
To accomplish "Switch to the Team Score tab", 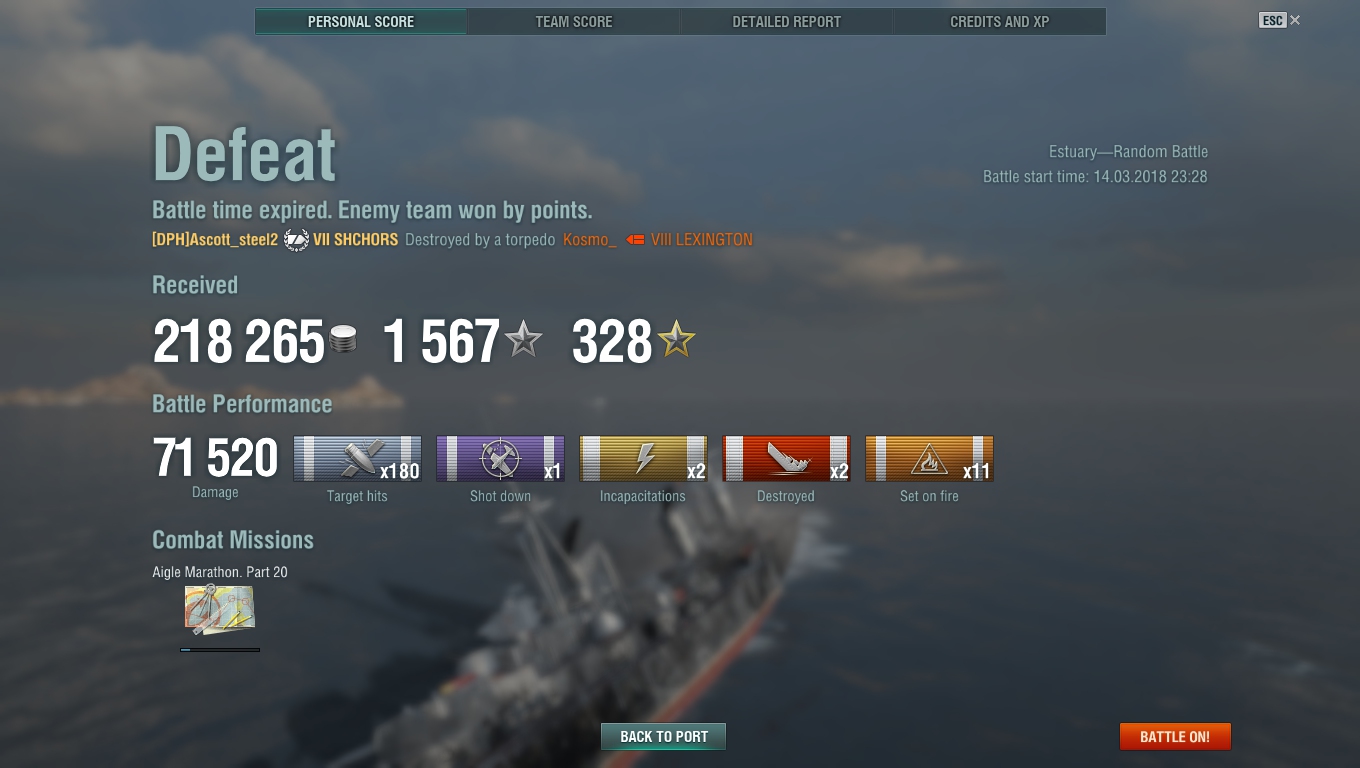I will [574, 21].
